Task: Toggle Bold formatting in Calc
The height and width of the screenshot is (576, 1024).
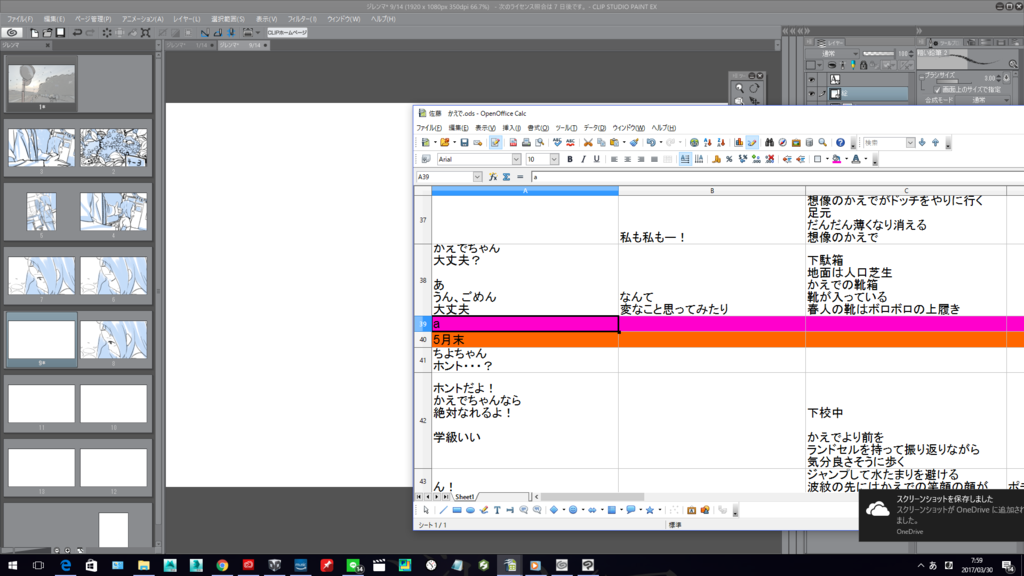Action: tap(569, 159)
